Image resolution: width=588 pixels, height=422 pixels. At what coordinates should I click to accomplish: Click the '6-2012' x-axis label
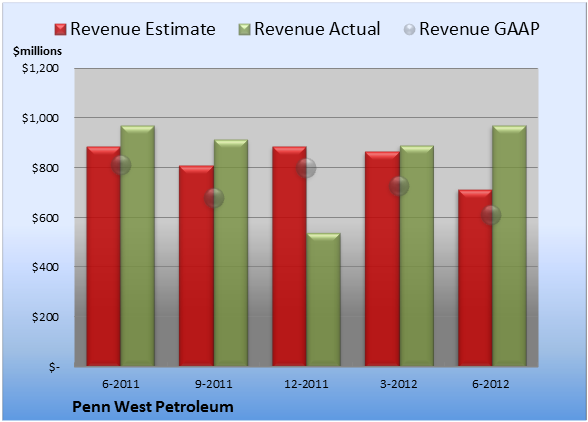point(491,384)
